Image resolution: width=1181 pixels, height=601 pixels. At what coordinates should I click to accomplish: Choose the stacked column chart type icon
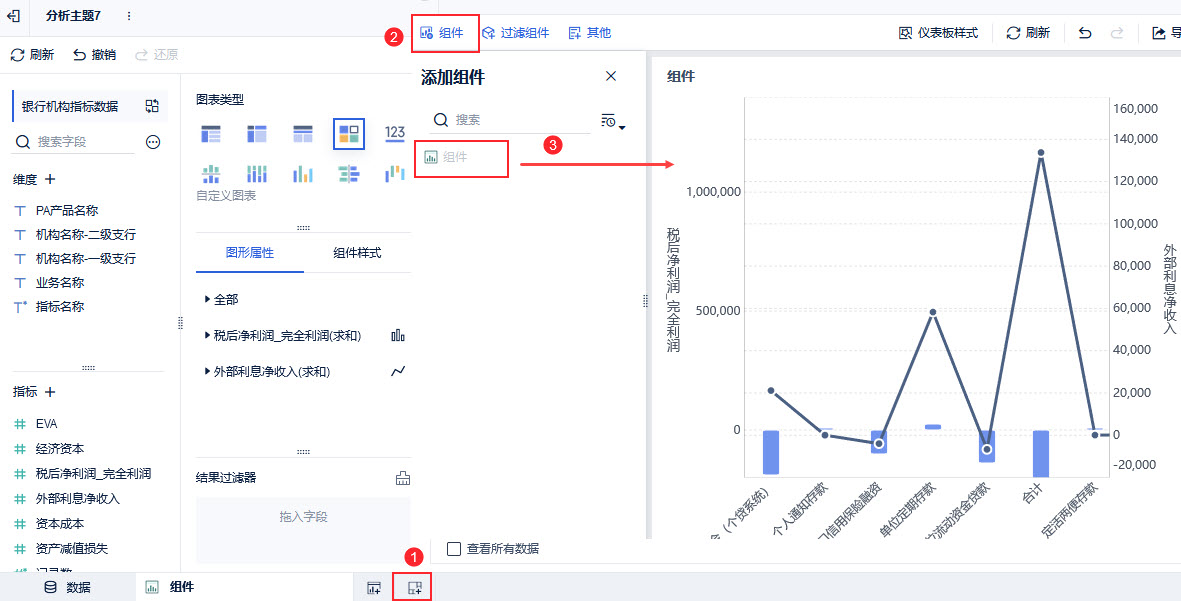click(257, 174)
